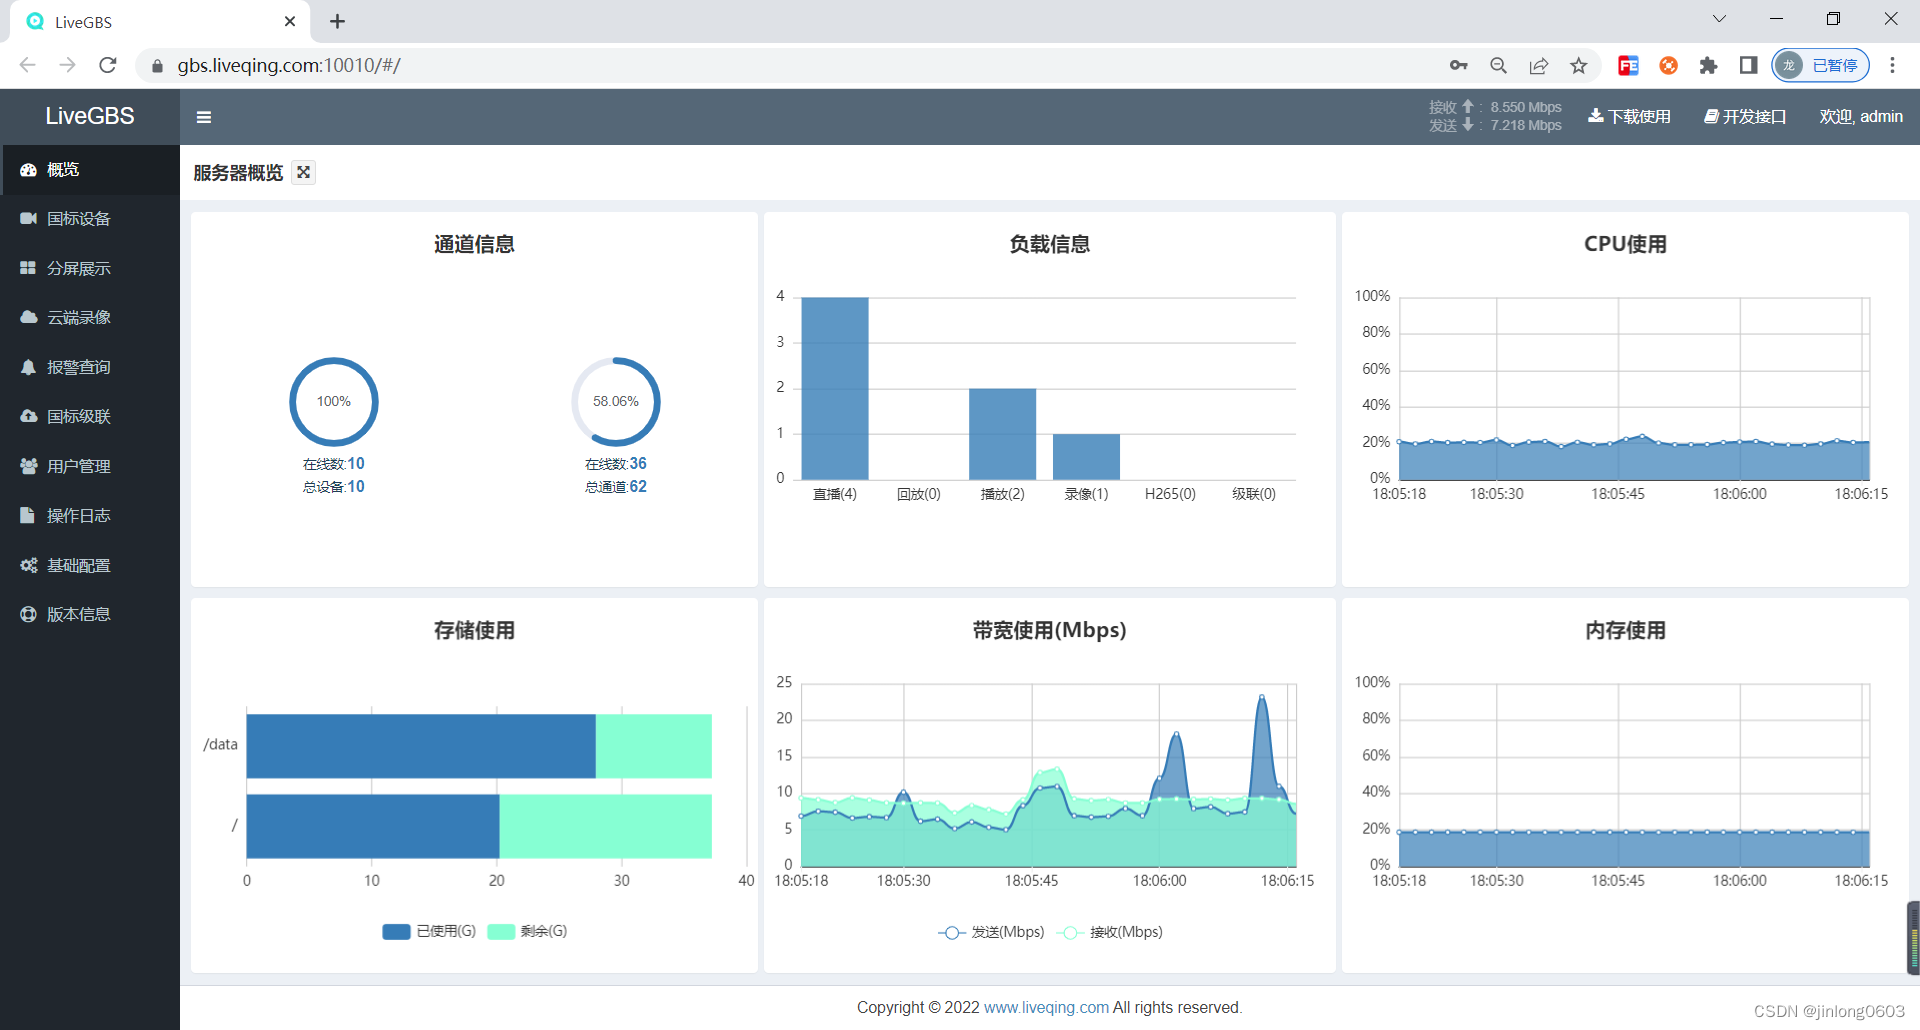This screenshot has height=1030, width=1920.
Task: Click the lock icon for site information
Action: click(x=157, y=66)
